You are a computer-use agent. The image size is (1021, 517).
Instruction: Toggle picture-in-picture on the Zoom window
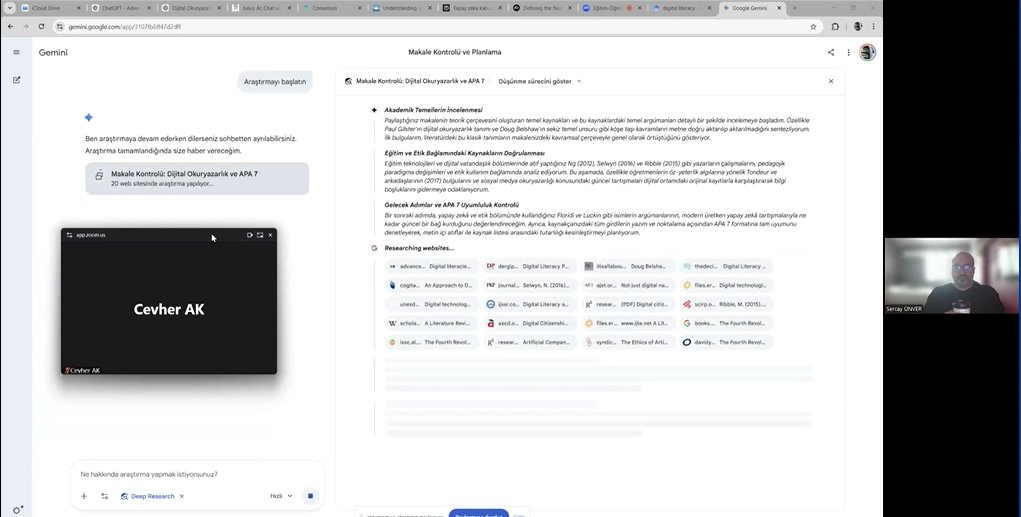tap(260, 235)
